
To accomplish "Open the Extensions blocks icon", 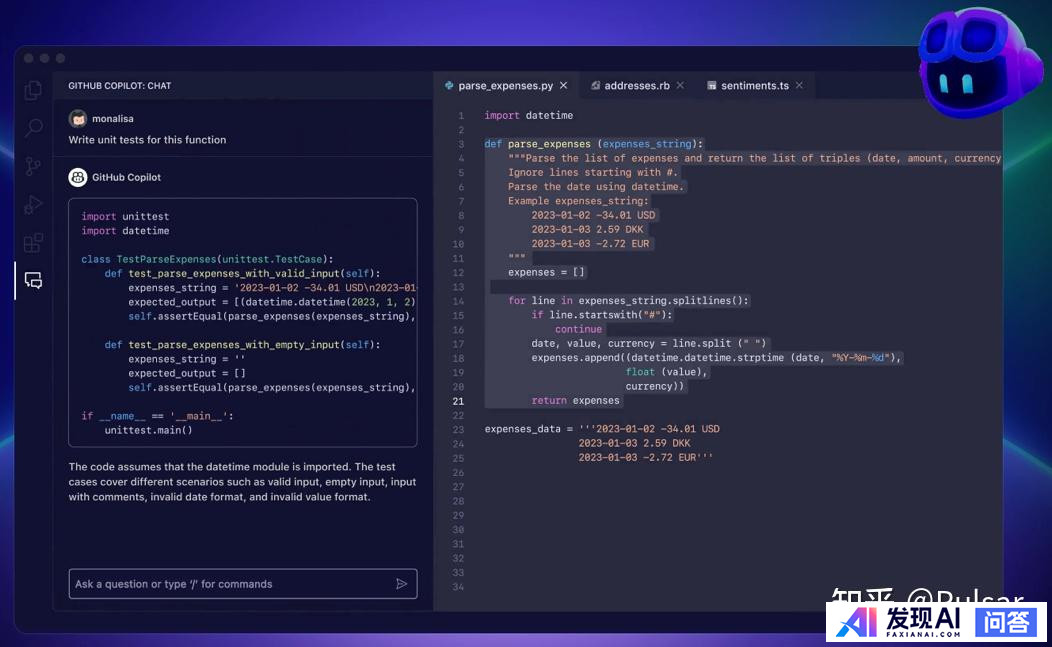I will tap(34, 242).
